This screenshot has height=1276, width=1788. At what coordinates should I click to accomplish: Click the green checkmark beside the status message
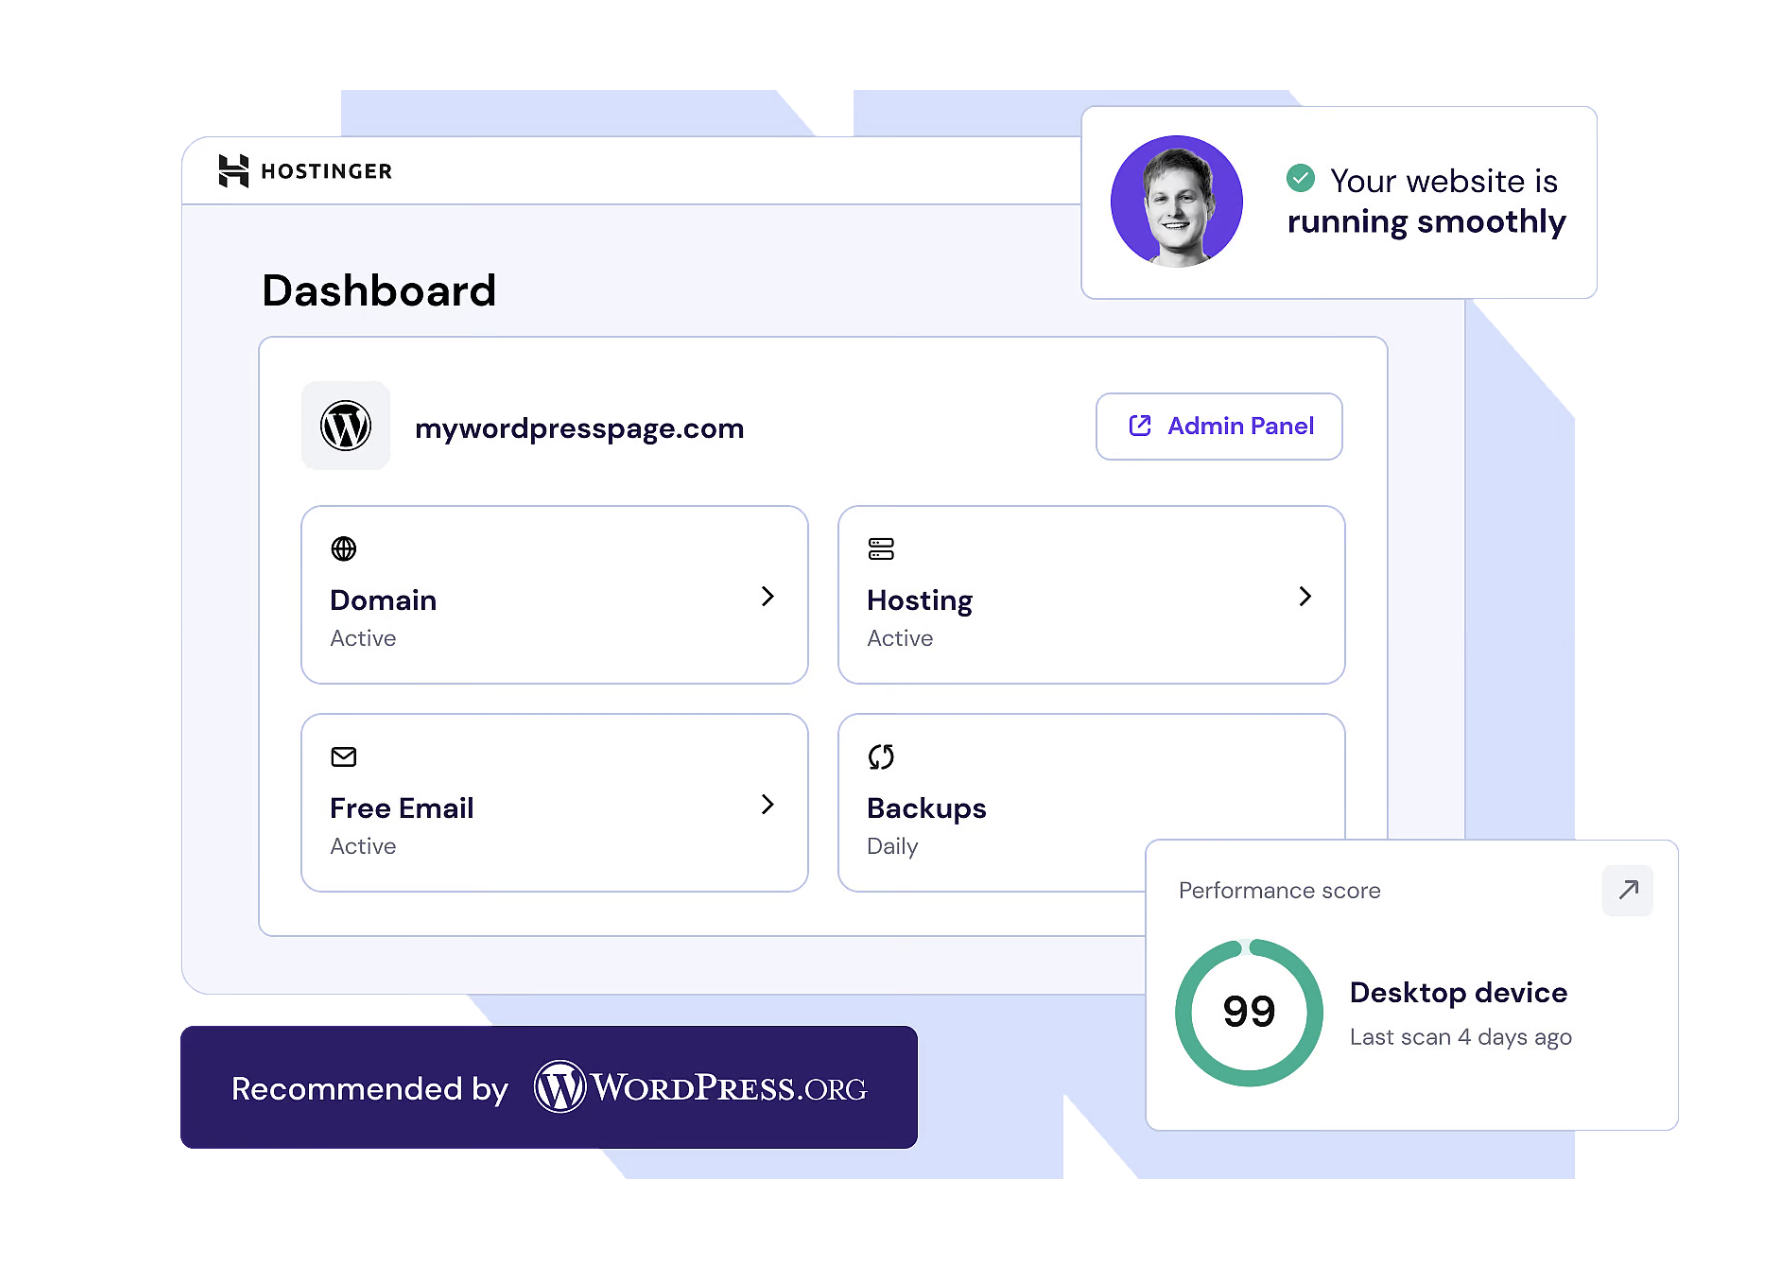tap(1300, 180)
